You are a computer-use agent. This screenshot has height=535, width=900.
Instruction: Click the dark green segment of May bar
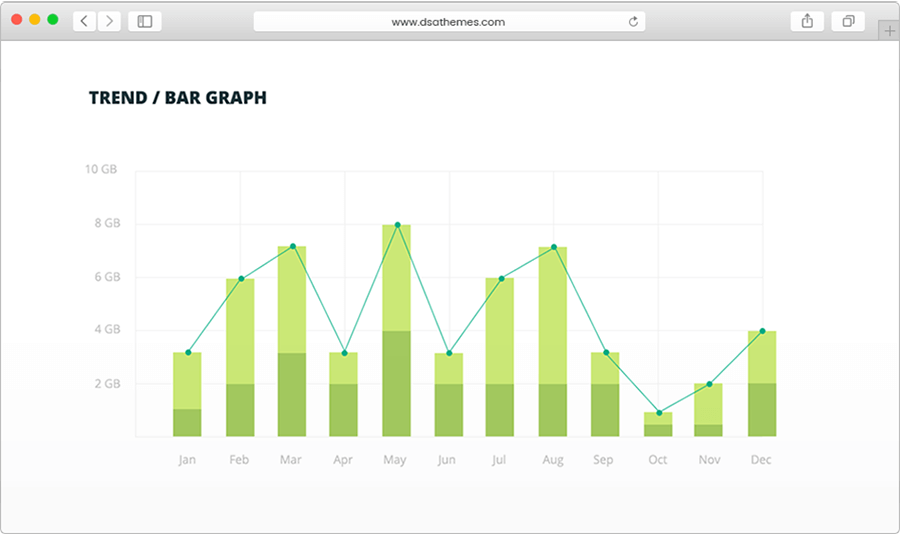(397, 383)
